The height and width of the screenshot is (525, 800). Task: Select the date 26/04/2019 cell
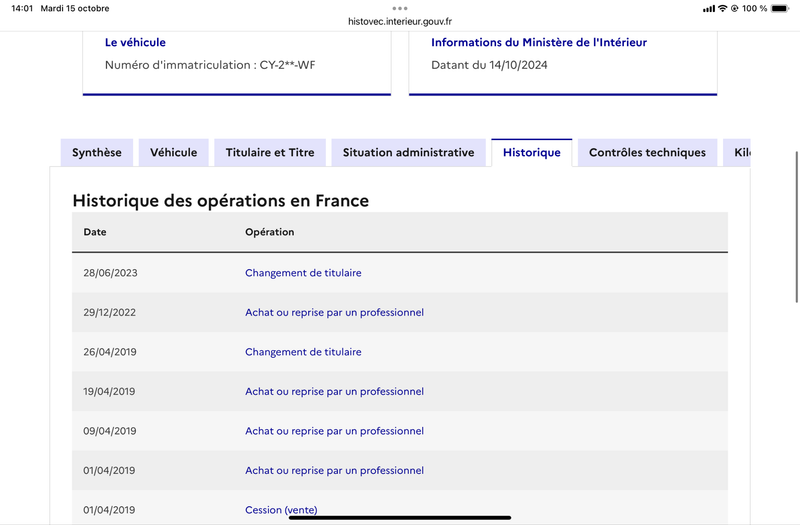coord(110,352)
